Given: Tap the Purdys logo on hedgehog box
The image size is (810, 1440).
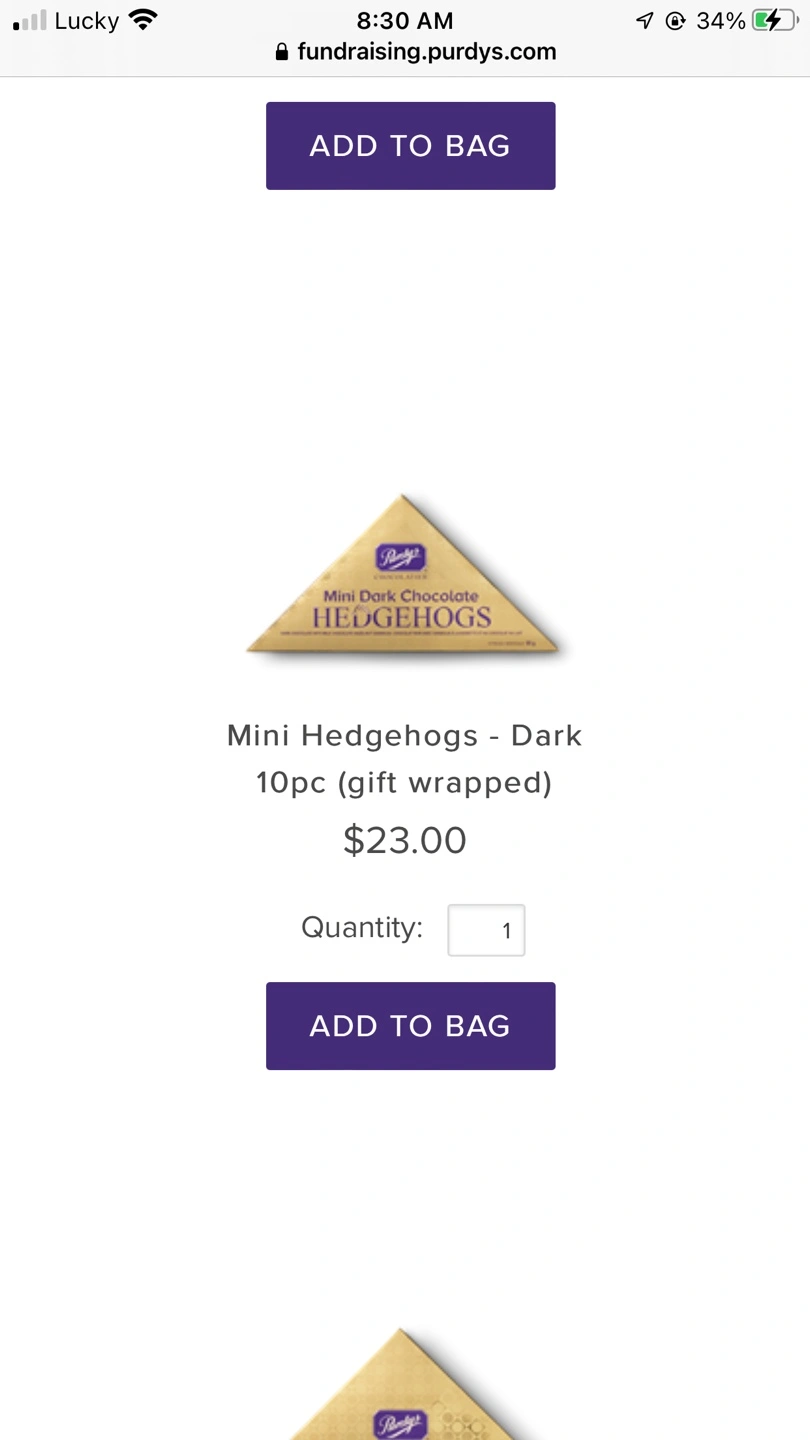Looking at the screenshot, I should pyautogui.click(x=401, y=557).
